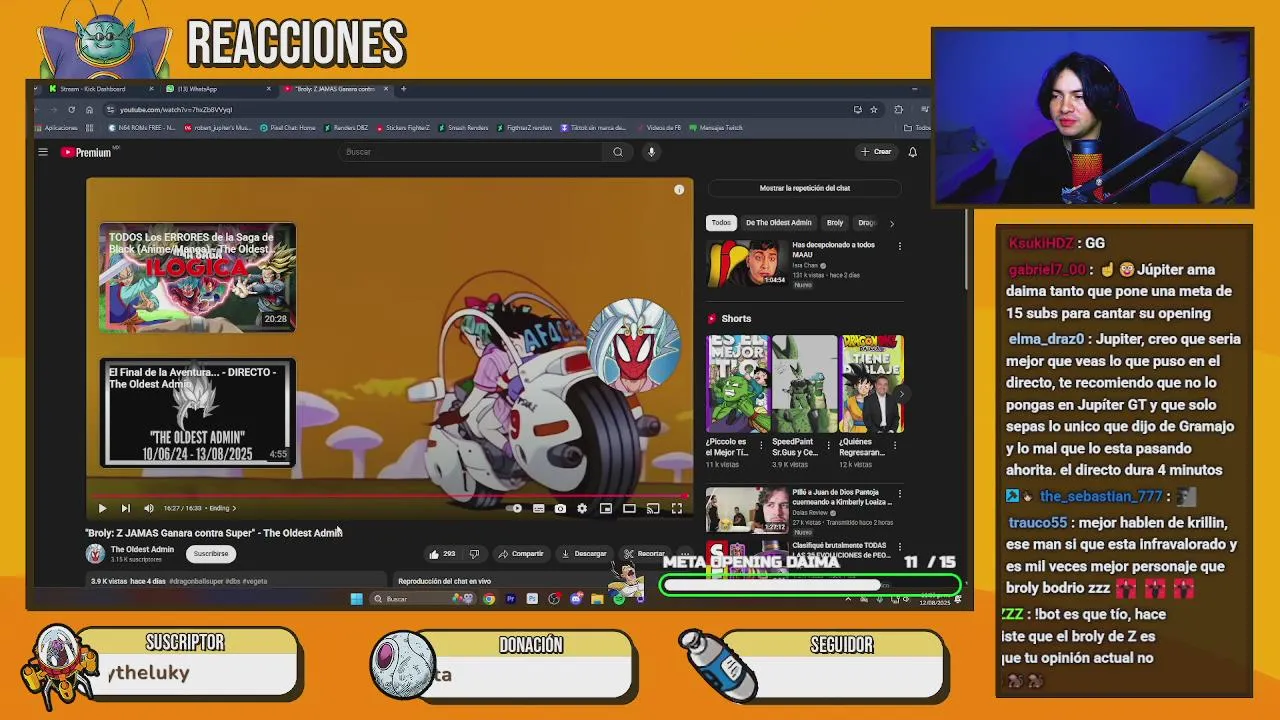Select the Broly filter chip

tap(835, 223)
